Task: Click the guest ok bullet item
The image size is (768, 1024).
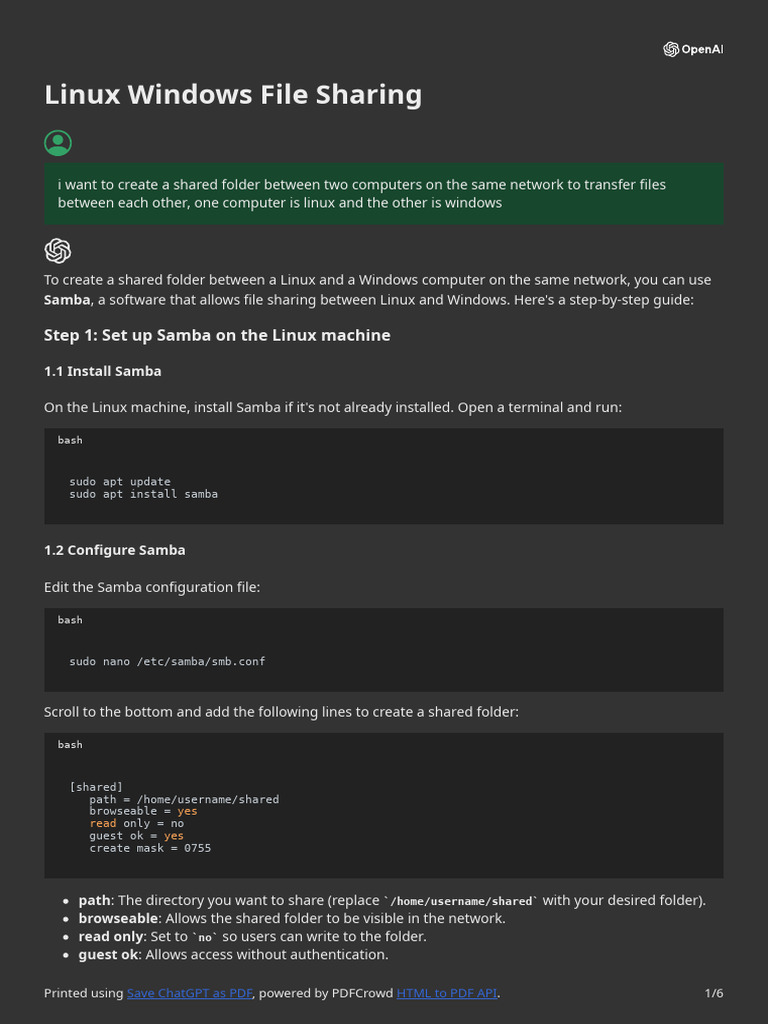Action: pyautogui.click(x=233, y=954)
